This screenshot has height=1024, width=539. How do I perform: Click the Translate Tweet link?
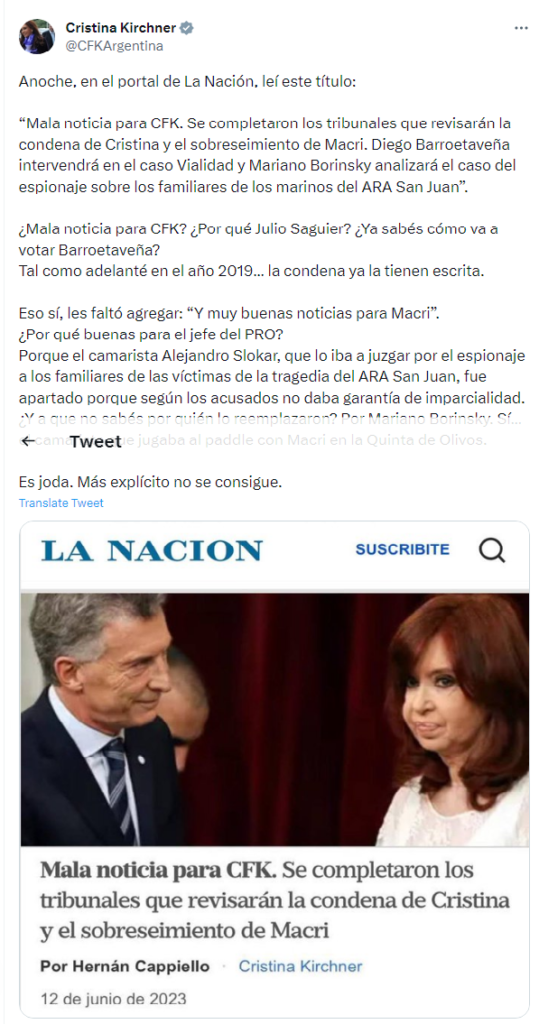61,503
